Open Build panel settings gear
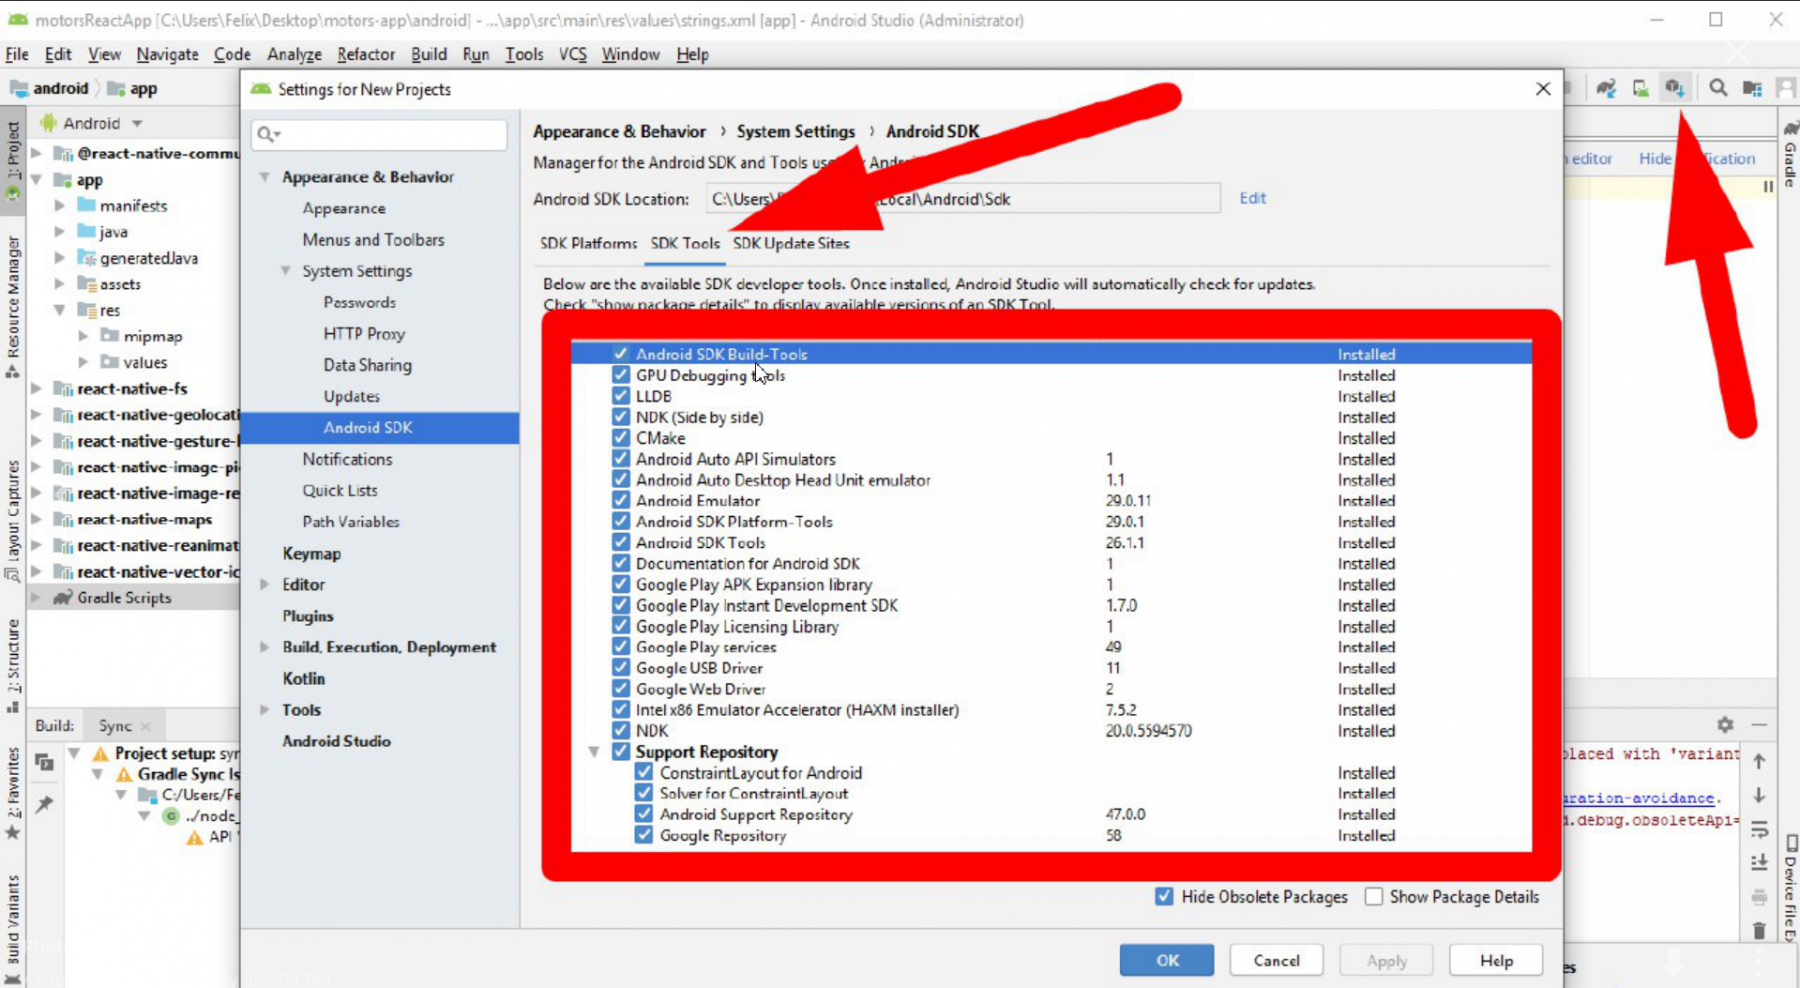Screen dimensions: 1800x988 point(1725,724)
